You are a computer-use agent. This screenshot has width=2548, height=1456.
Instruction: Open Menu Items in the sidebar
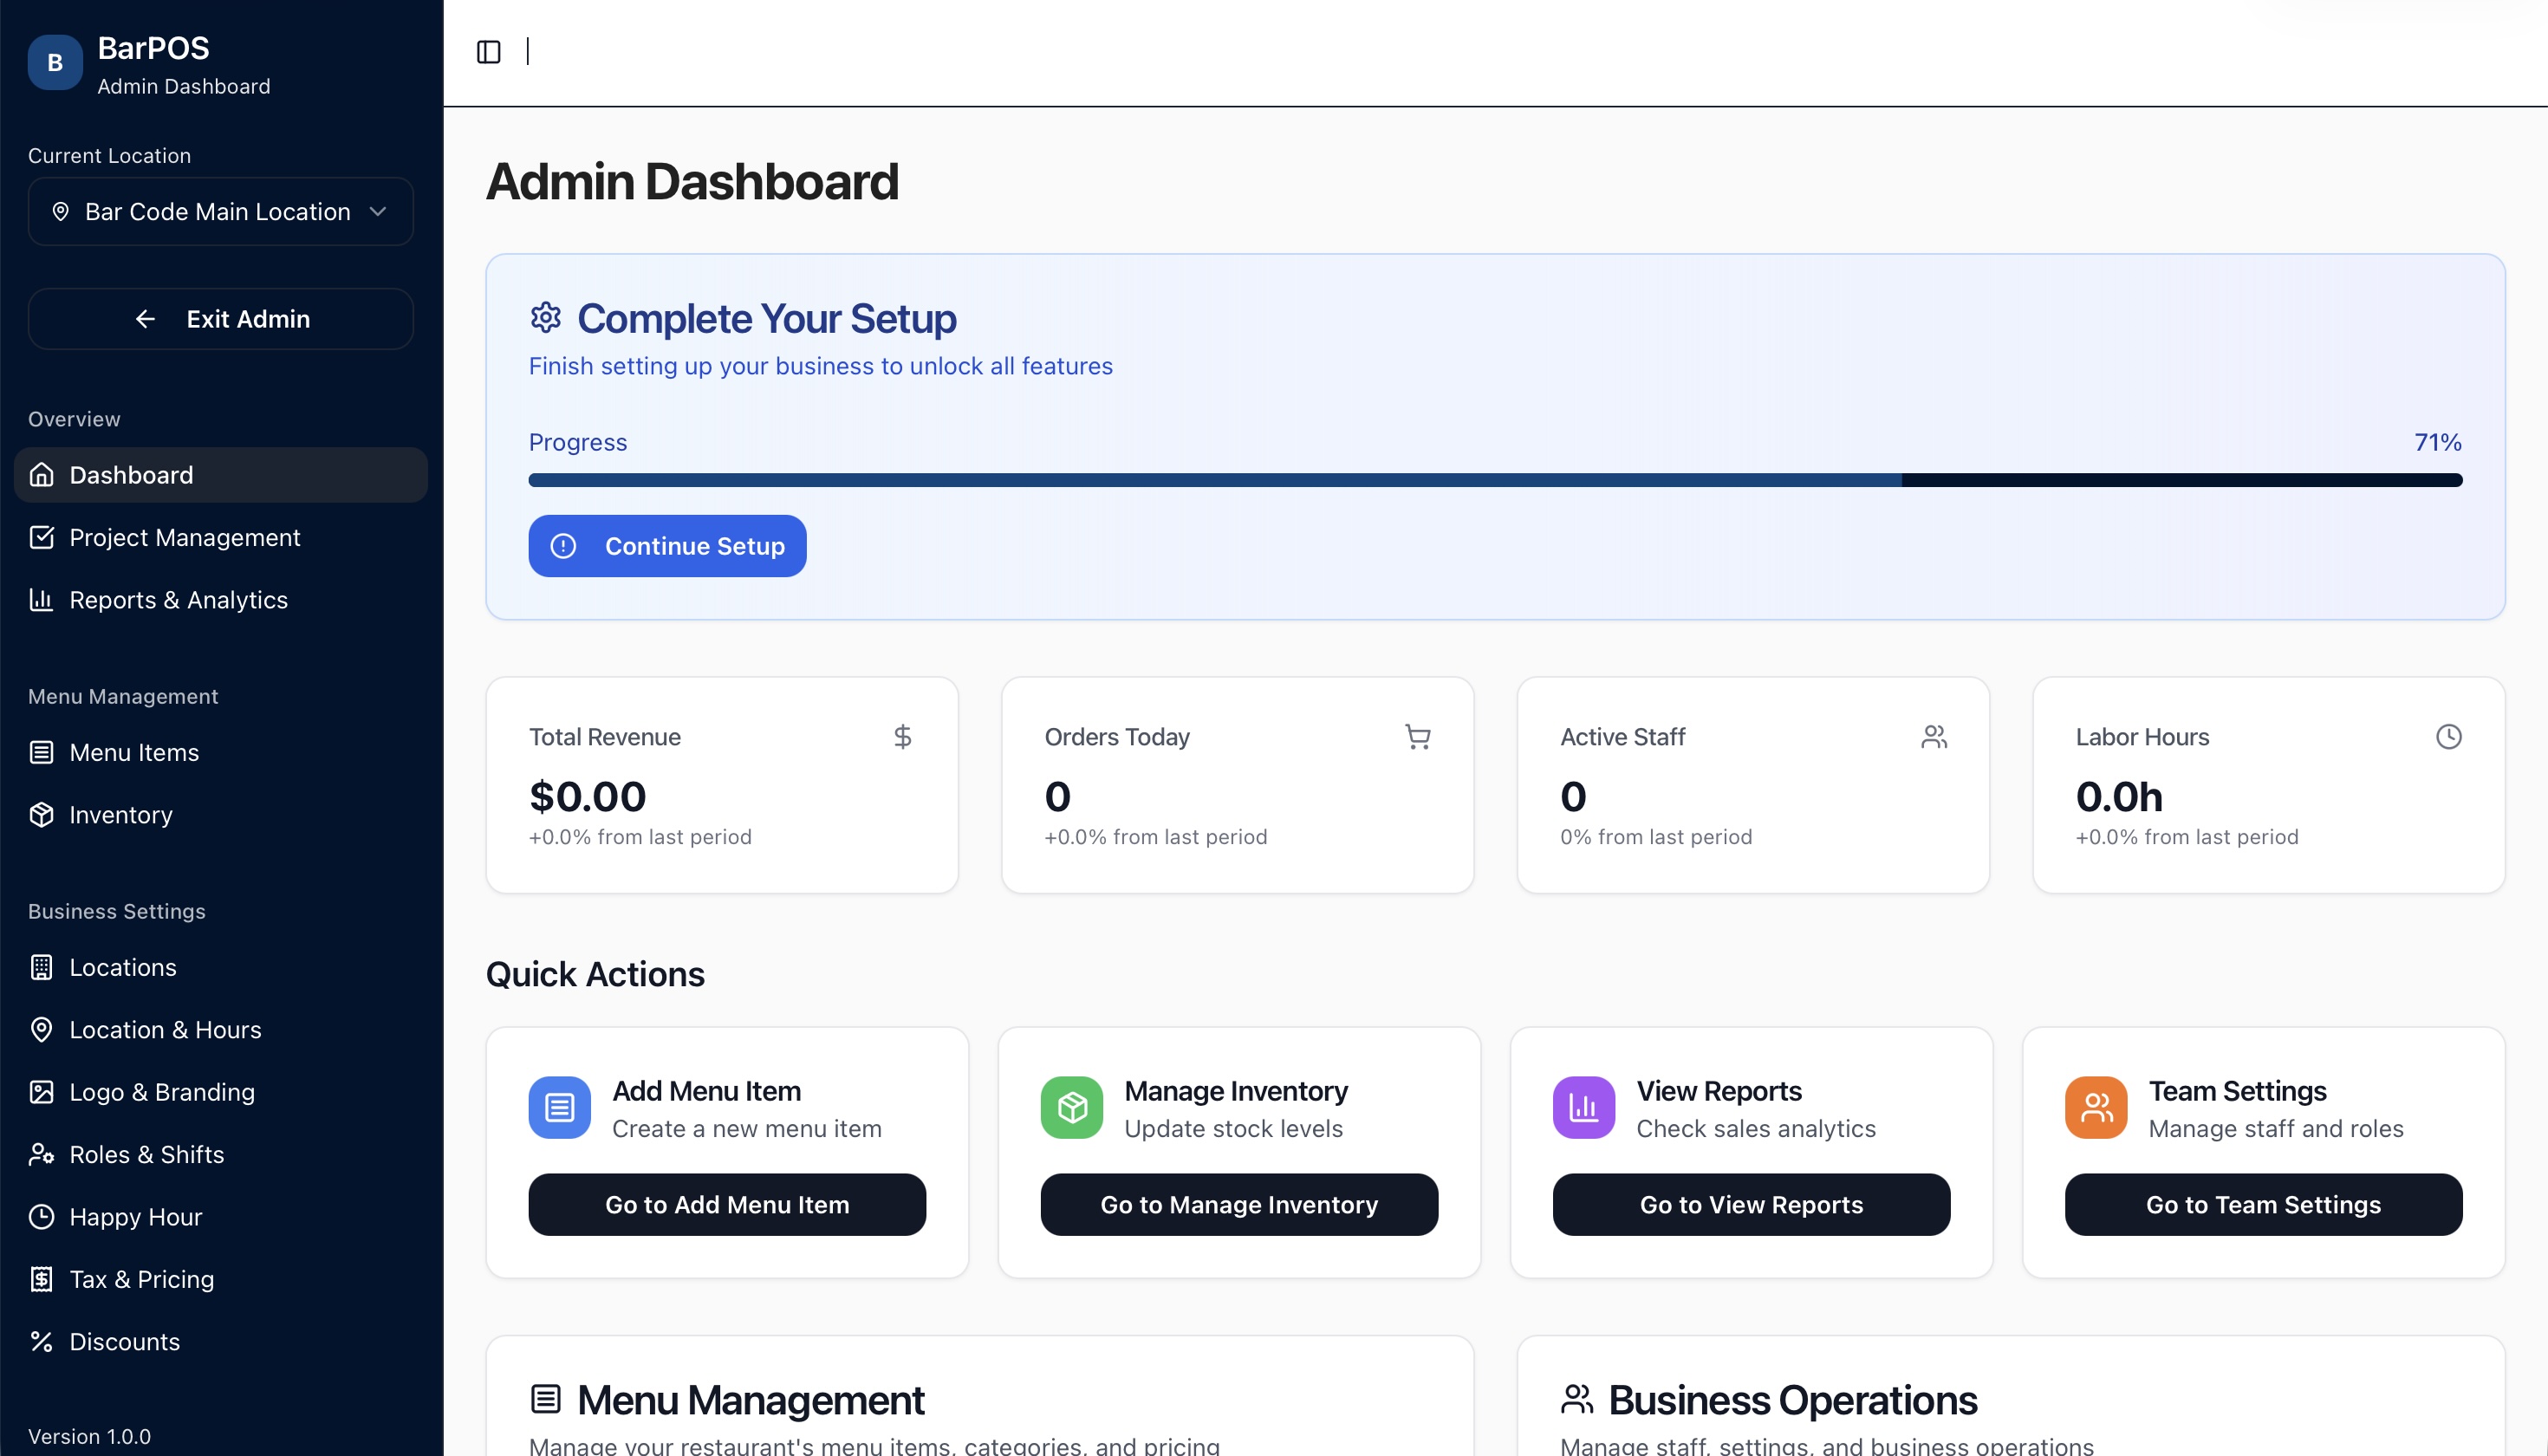pyautogui.click(x=221, y=753)
